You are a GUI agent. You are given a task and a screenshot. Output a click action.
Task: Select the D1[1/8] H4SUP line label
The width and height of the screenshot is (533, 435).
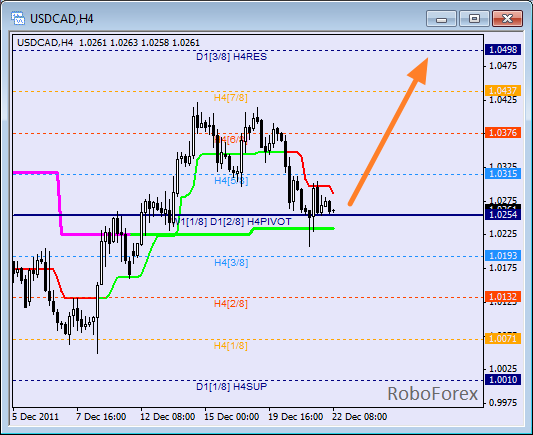pos(231,387)
